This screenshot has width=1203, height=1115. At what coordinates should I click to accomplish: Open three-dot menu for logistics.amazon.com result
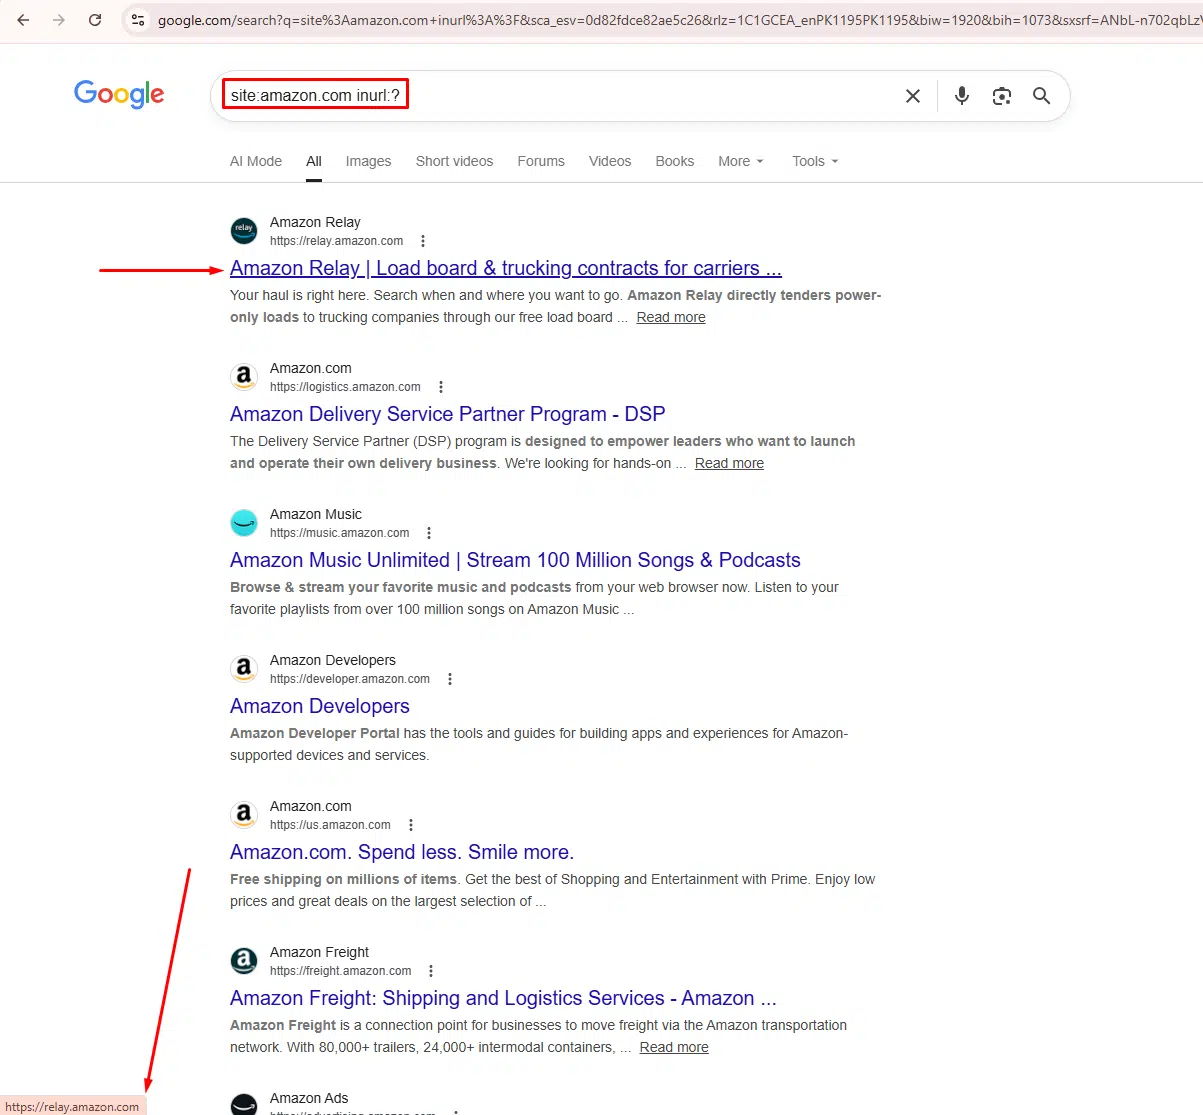(x=441, y=387)
